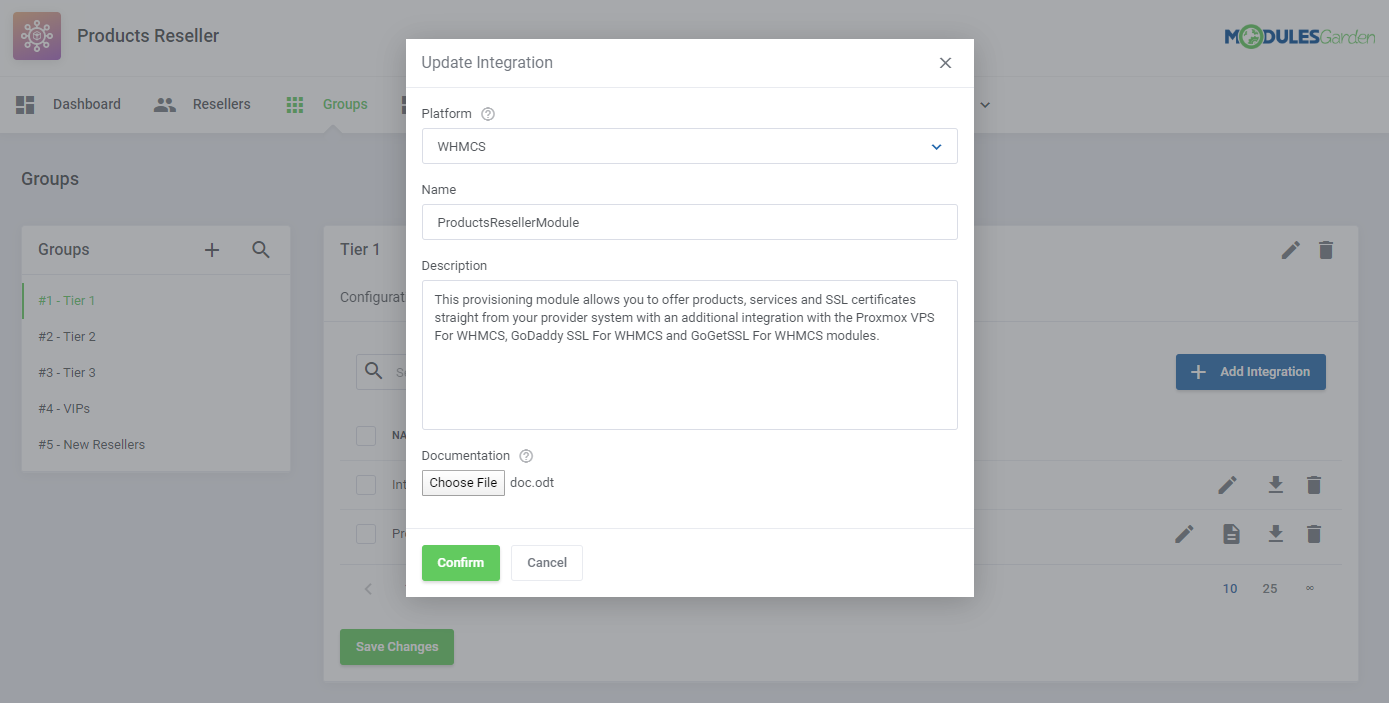Viewport: 1389px width, 703px height.
Task: Delete second integration row trash icon
Action: coord(1314,534)
